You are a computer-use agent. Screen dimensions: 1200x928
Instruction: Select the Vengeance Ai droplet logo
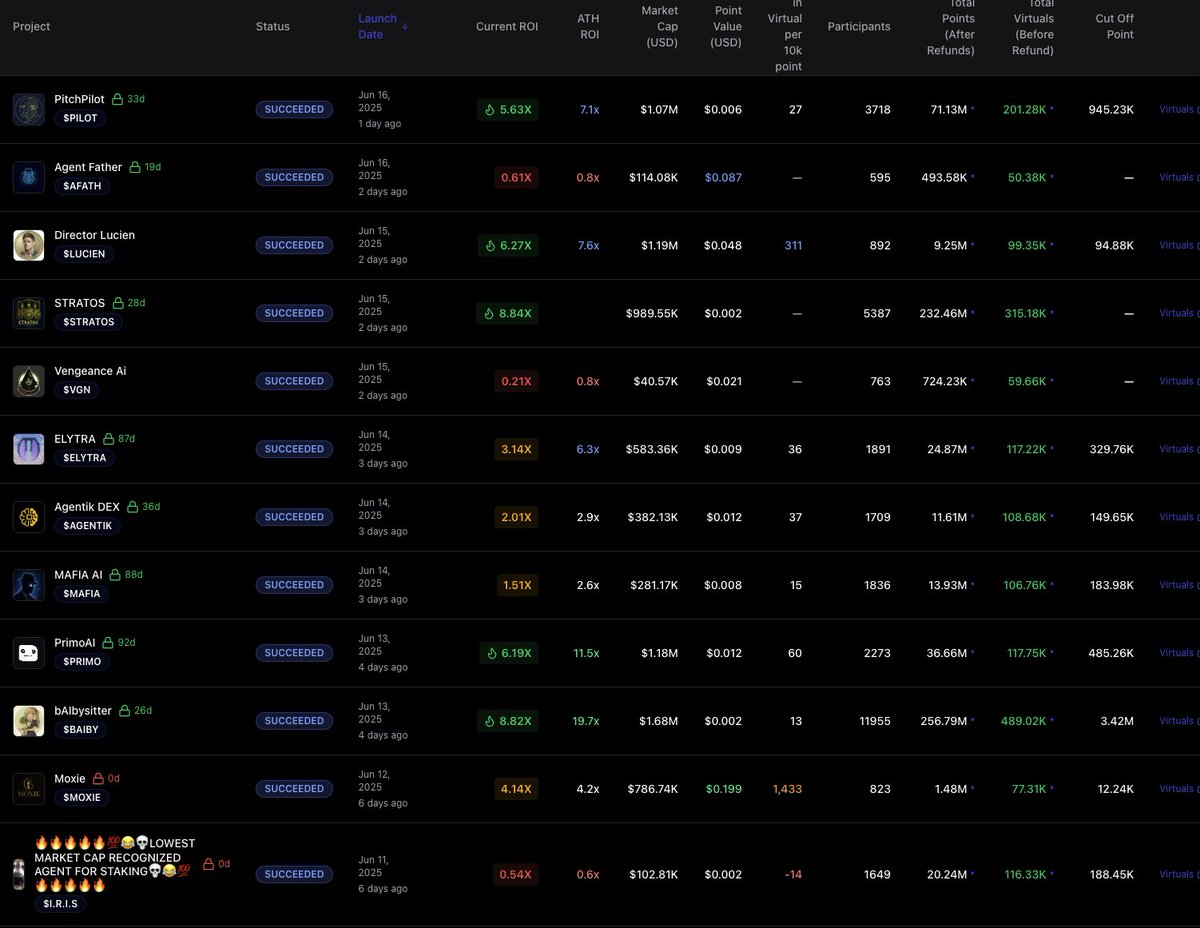[29, 381]
